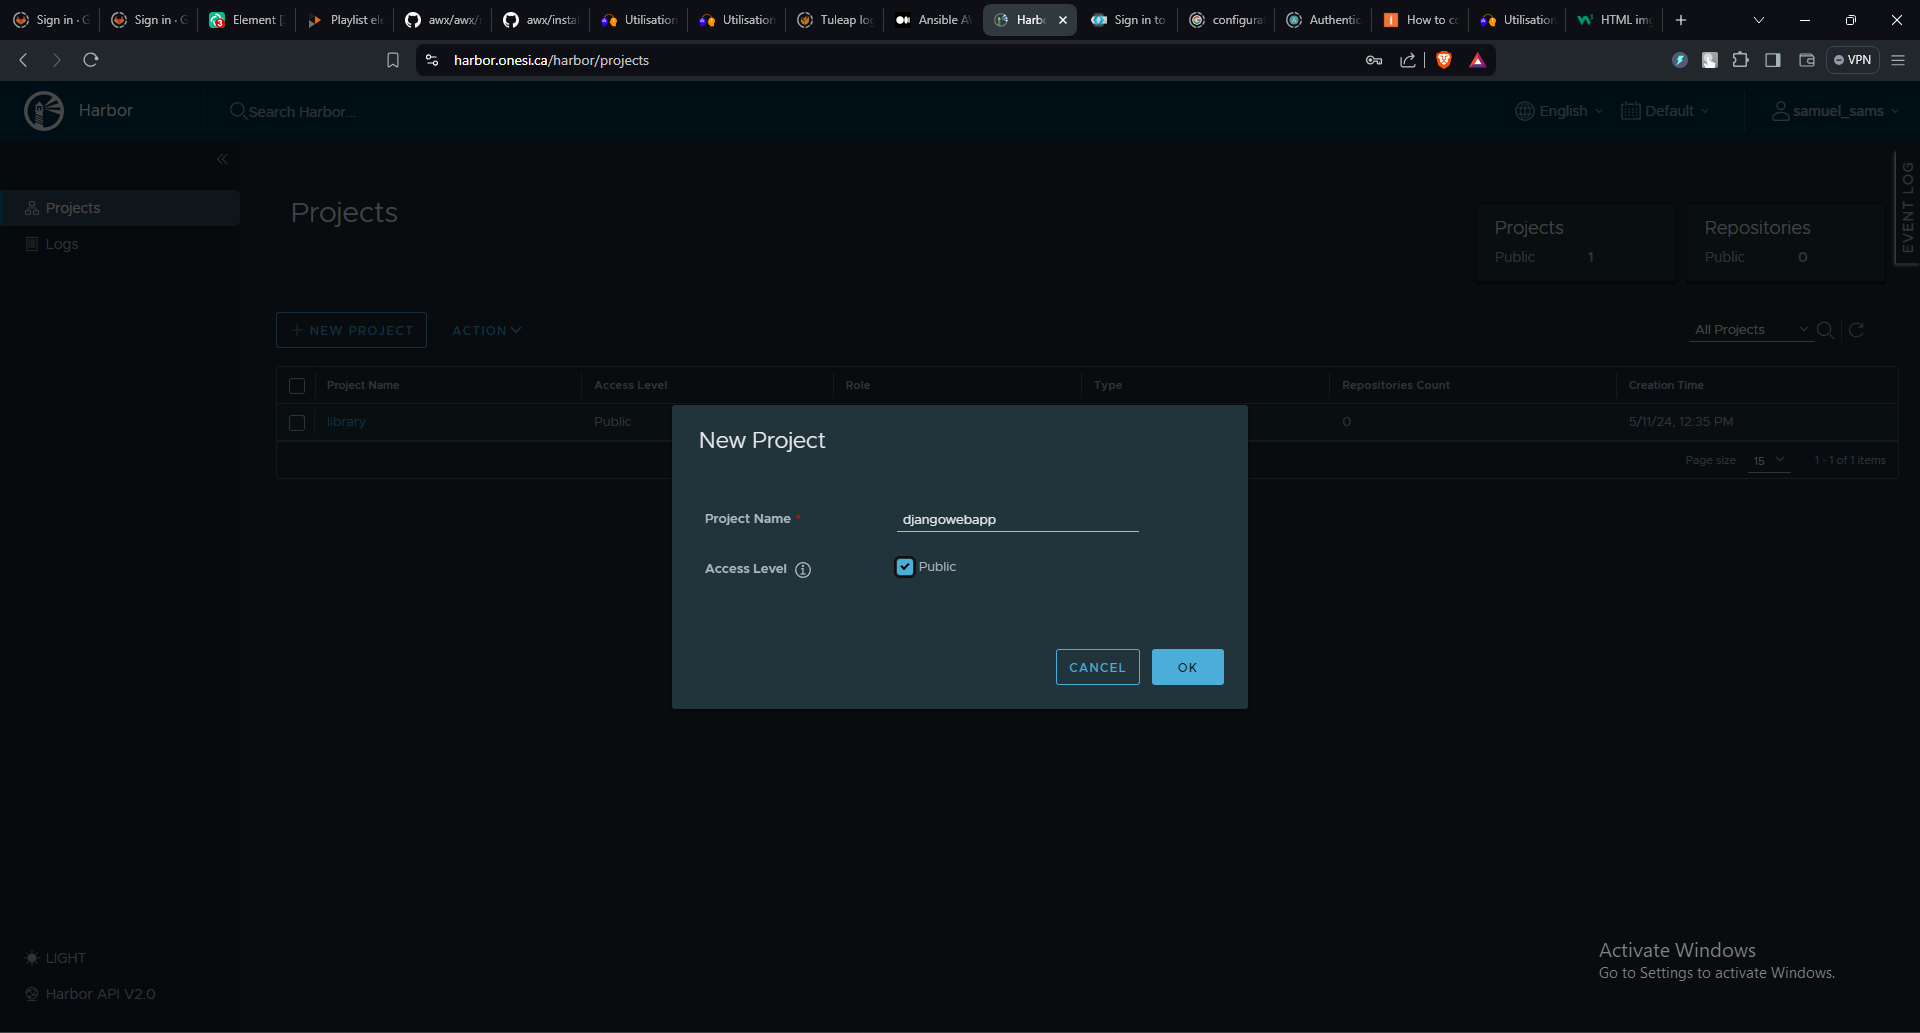Click the search magnifier next to All Projects

click(1825, 330)
